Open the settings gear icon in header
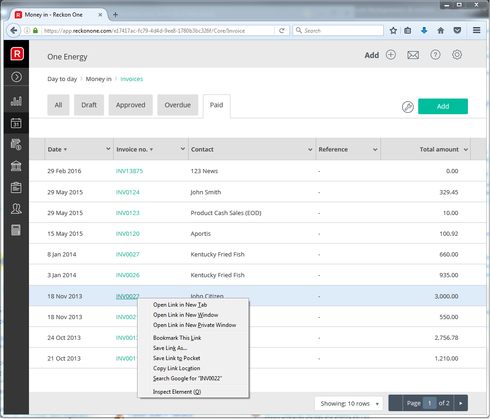This screenshot has width=490, height=419. coord(457,55)
